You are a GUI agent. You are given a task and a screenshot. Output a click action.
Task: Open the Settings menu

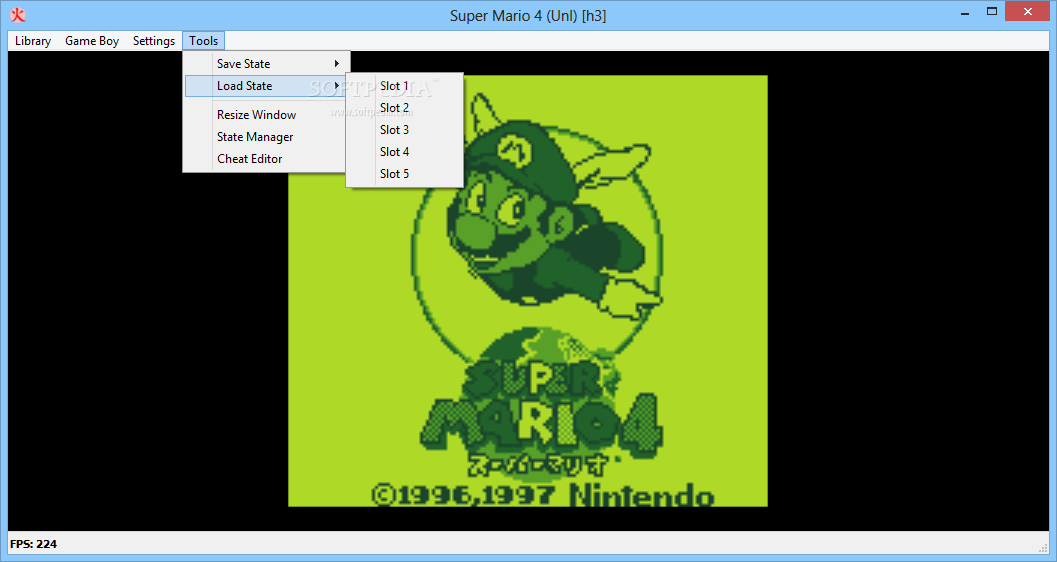pyautogui.click(x=154, y=41)
